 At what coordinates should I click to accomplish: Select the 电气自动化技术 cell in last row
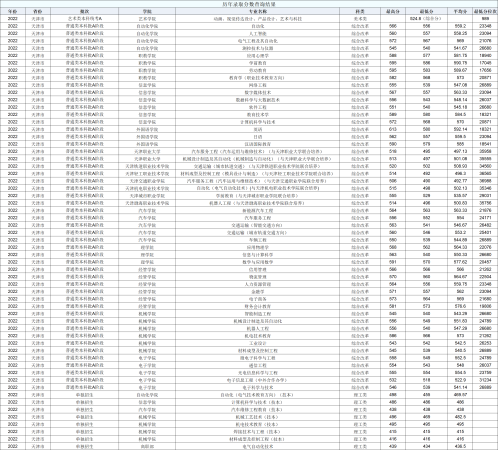[x=258, y=446]
